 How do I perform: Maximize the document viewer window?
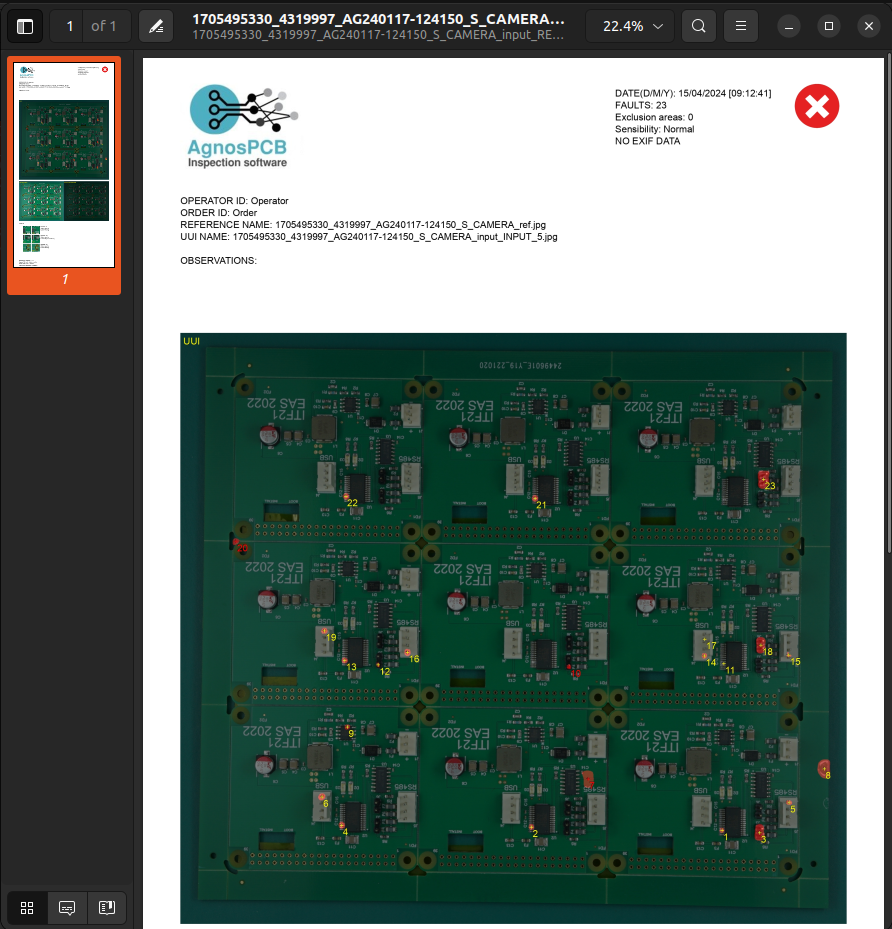828,26
